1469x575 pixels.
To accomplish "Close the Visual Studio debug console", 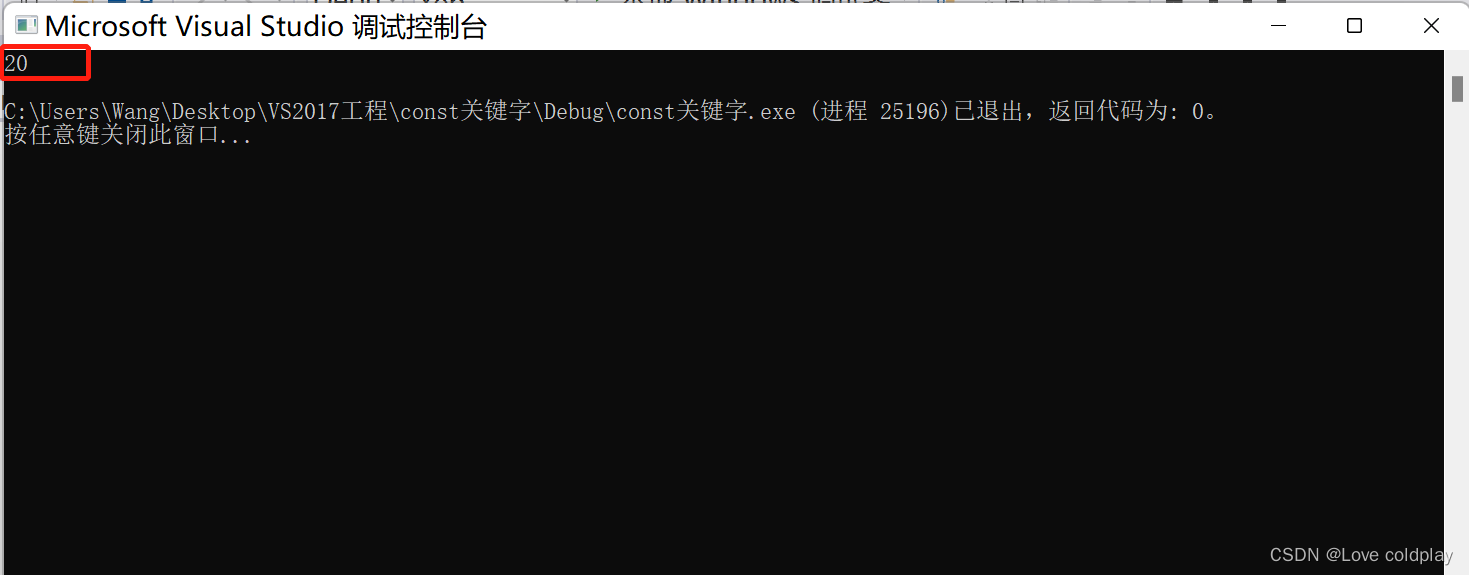I will pyautogui.click(x=1430, y=26).
